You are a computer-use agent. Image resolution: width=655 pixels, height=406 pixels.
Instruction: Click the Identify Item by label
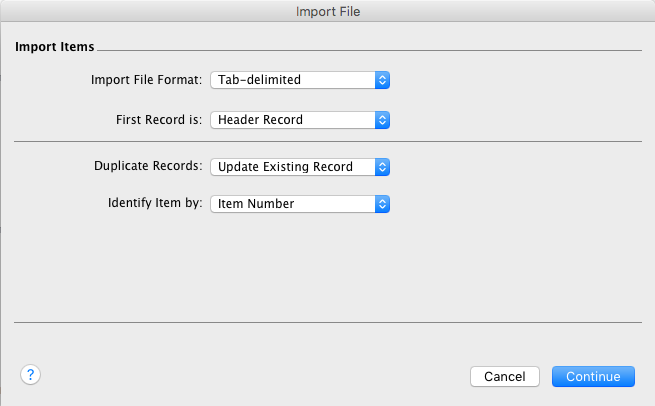coord(155,204)
